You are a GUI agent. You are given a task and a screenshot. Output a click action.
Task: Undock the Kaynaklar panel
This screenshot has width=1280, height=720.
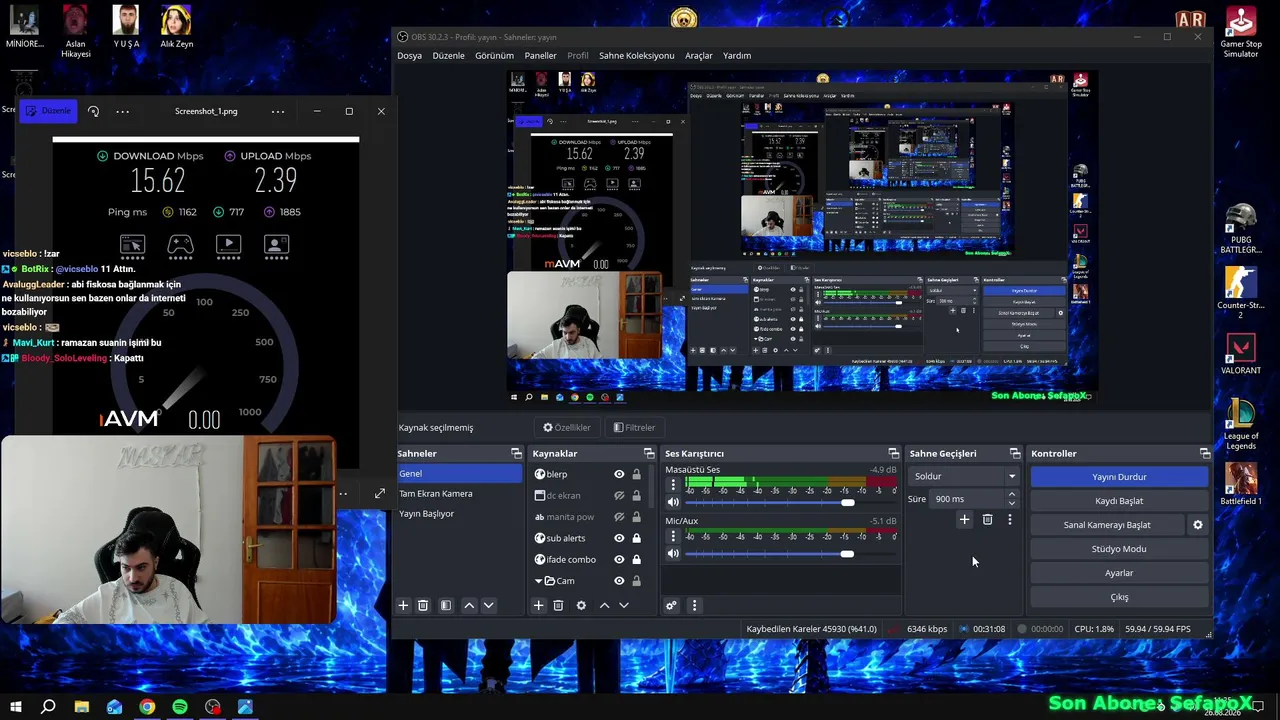coord(649,454)
